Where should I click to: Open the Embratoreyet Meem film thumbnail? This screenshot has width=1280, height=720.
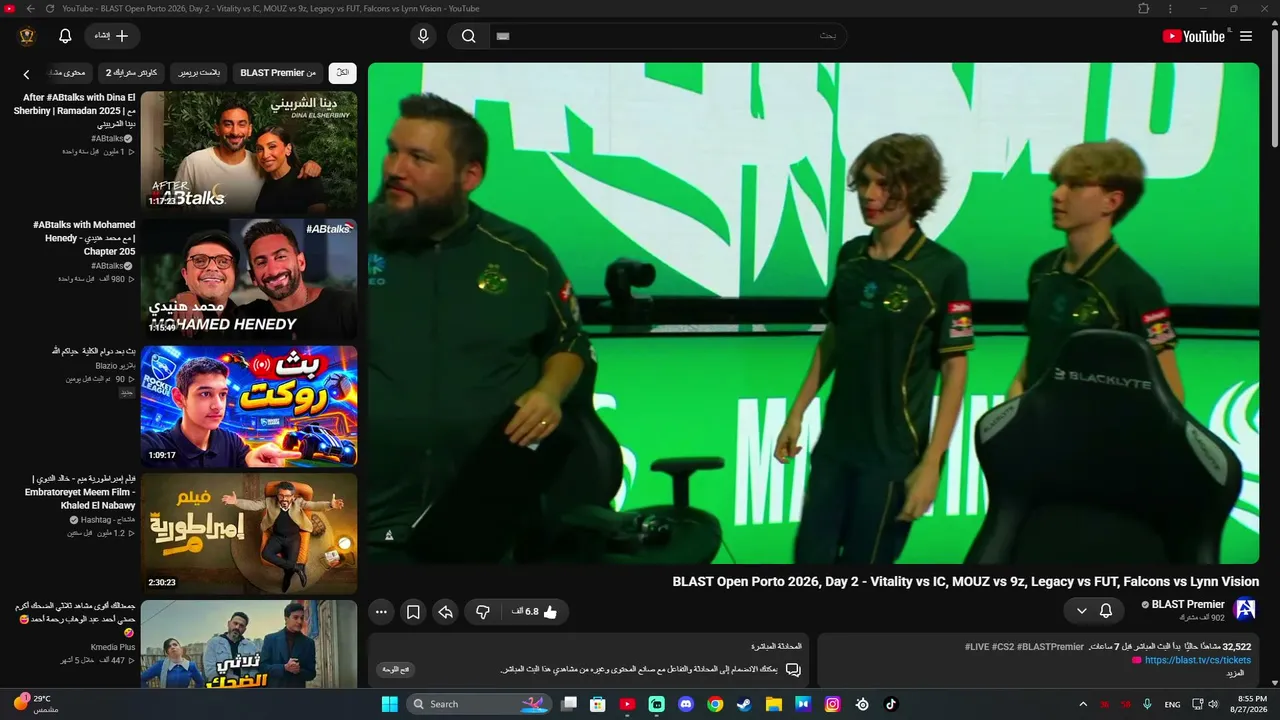click(x=249, y=533)
